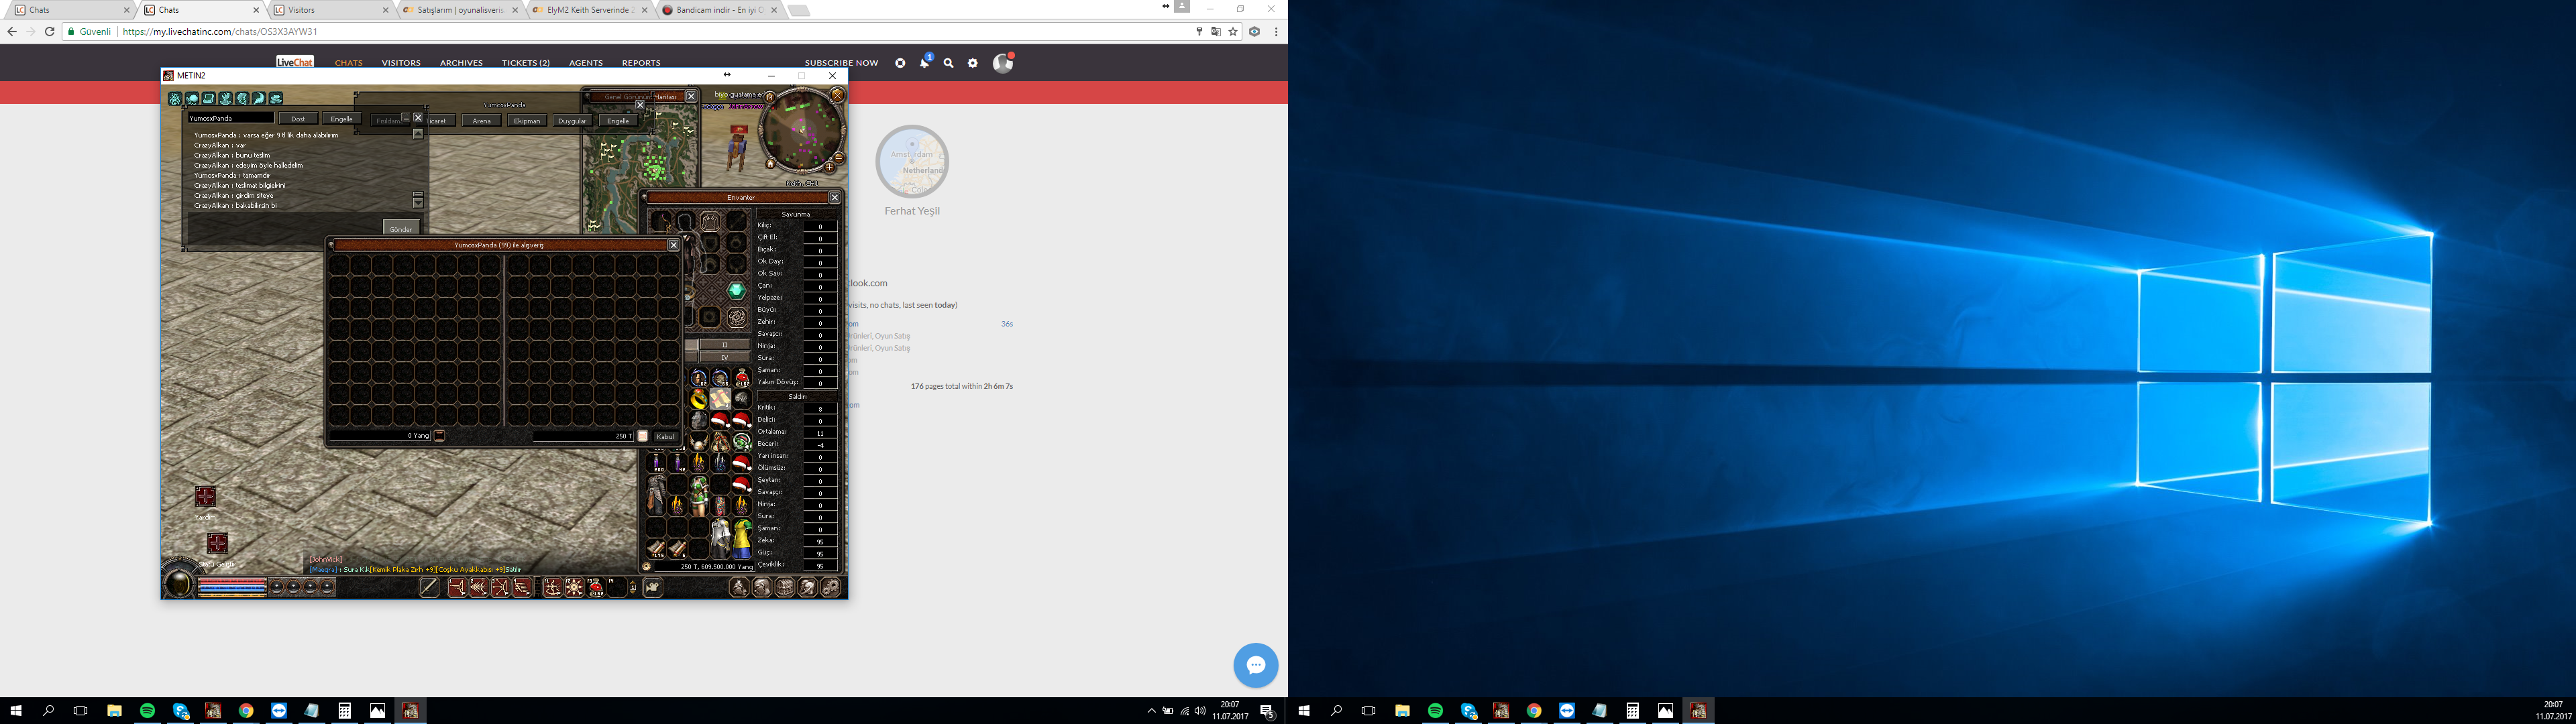Click the Yardım red cross icon

pyautogui.click(x=206, y=496)
